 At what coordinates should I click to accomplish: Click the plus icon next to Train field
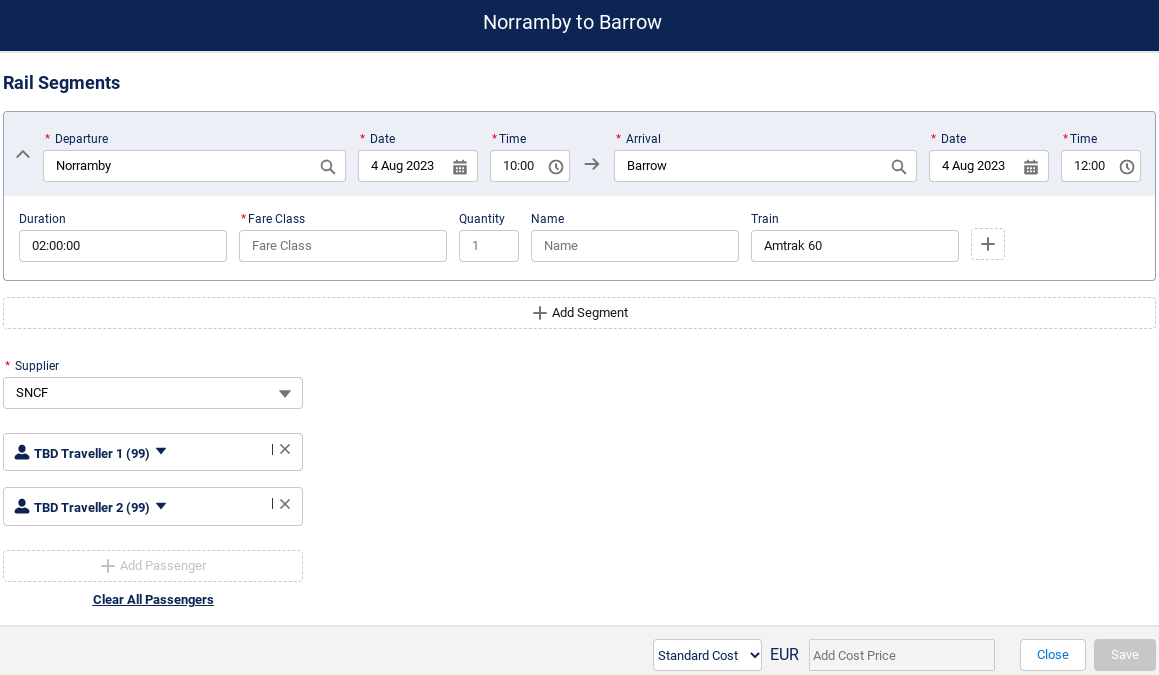987,245
